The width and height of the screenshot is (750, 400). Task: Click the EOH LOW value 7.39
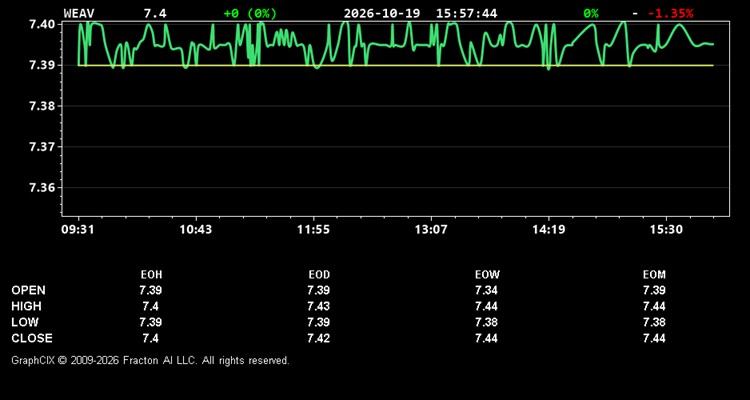pos(151,322)
